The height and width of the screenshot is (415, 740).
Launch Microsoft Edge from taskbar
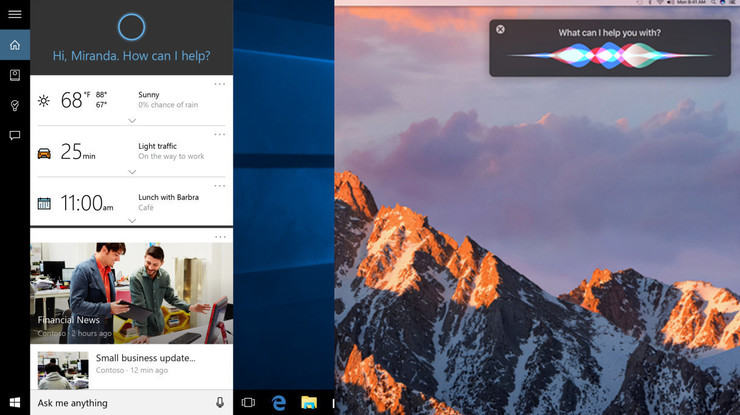279,402
